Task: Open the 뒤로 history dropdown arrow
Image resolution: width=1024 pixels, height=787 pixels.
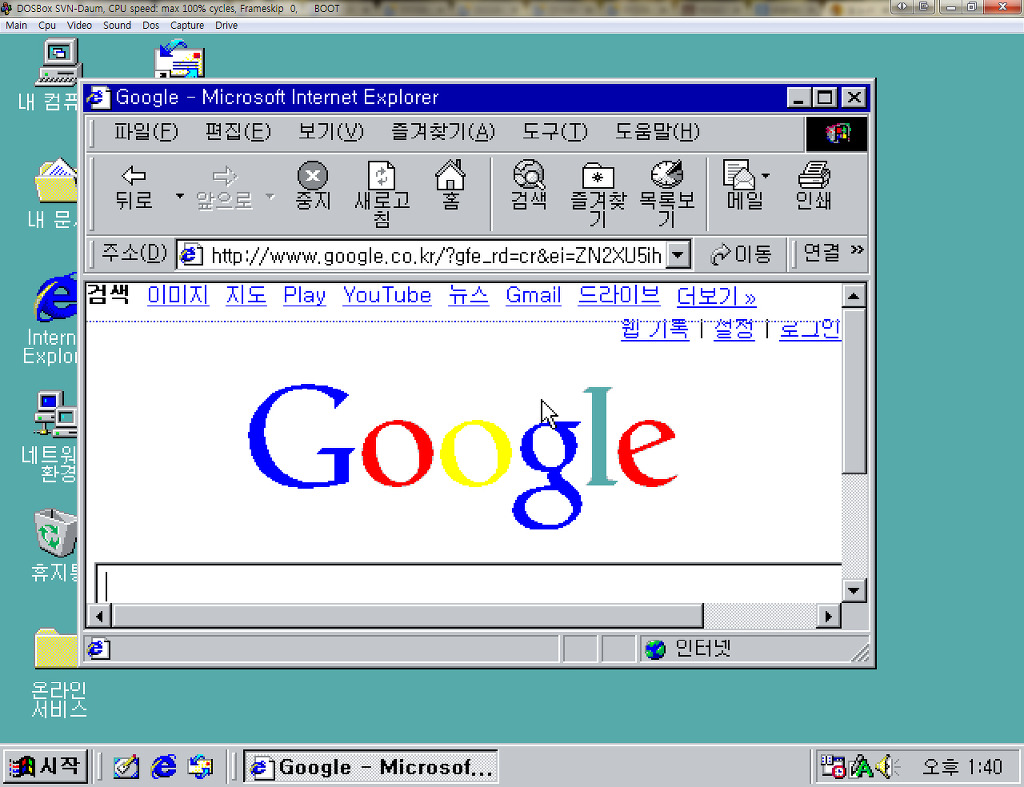Action: point(180,195)
